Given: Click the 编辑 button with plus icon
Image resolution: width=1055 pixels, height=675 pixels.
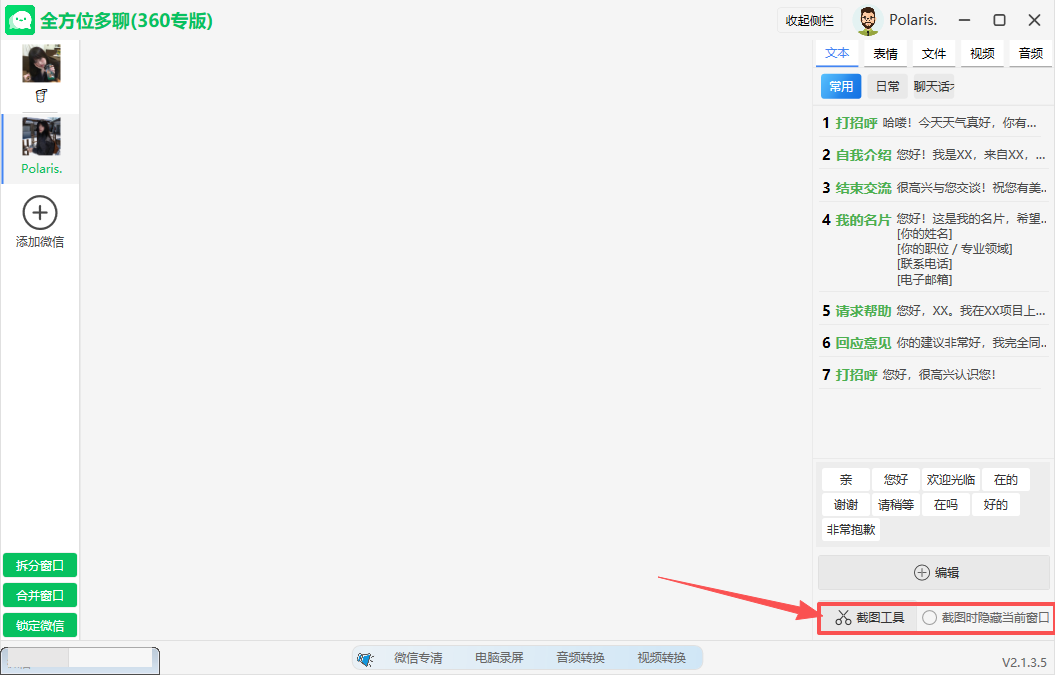Looking at the screenshot, I should [934, 573].
